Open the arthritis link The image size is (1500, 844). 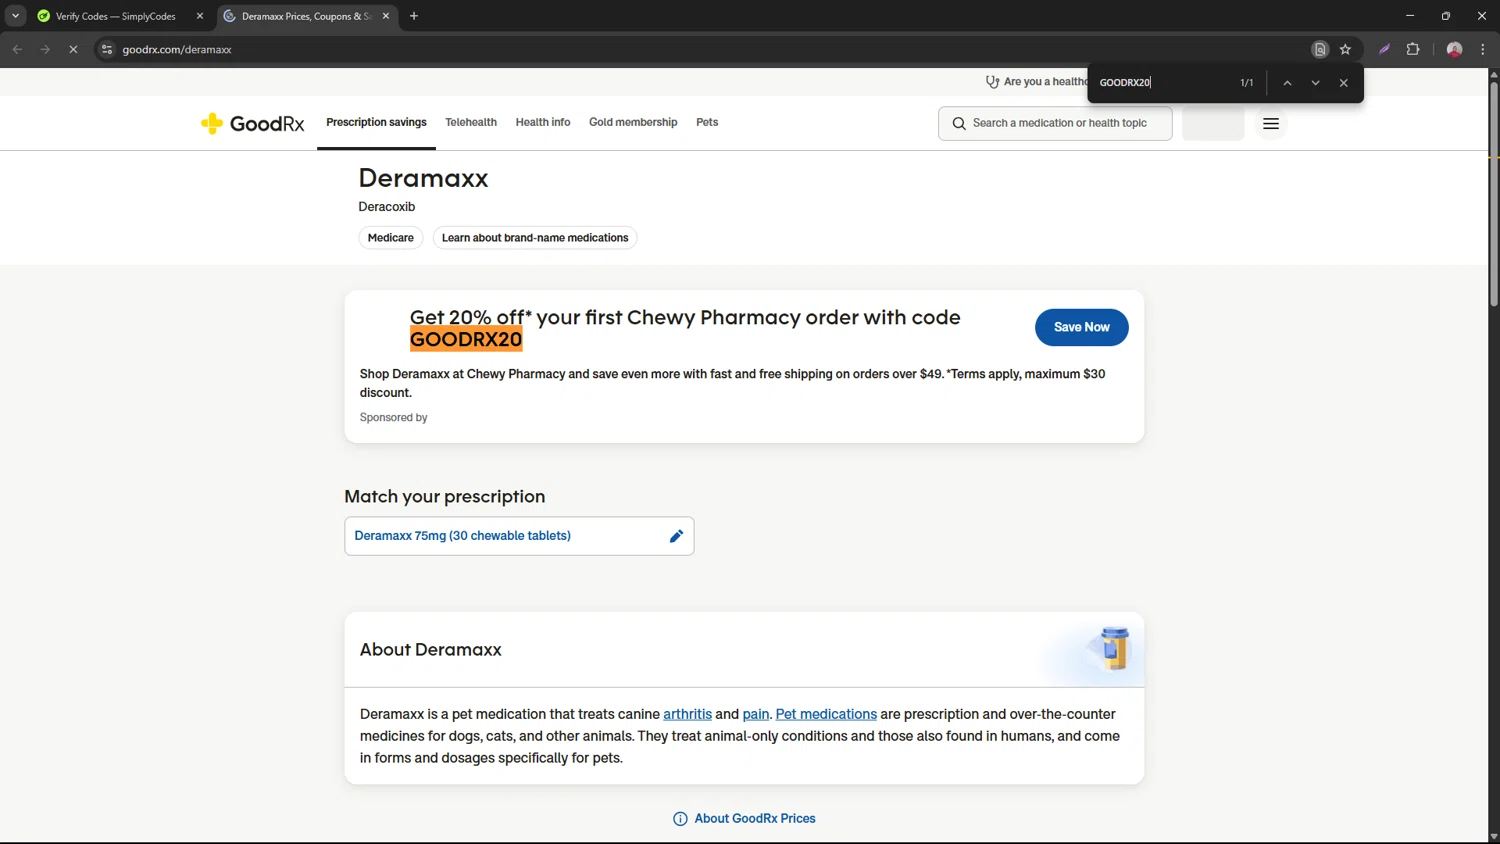click(687, 714)
